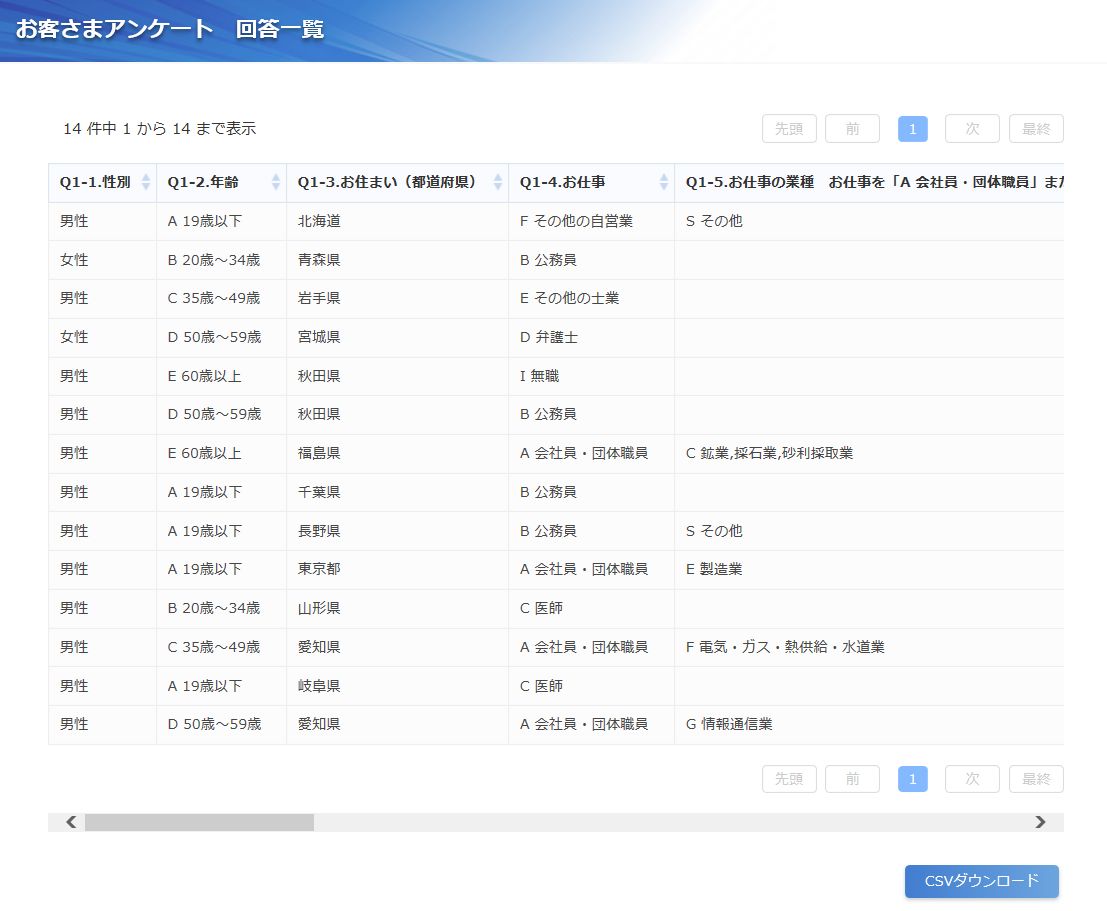
Task: Select page 1 in the bottom pagination
Action: click(912, 779)
